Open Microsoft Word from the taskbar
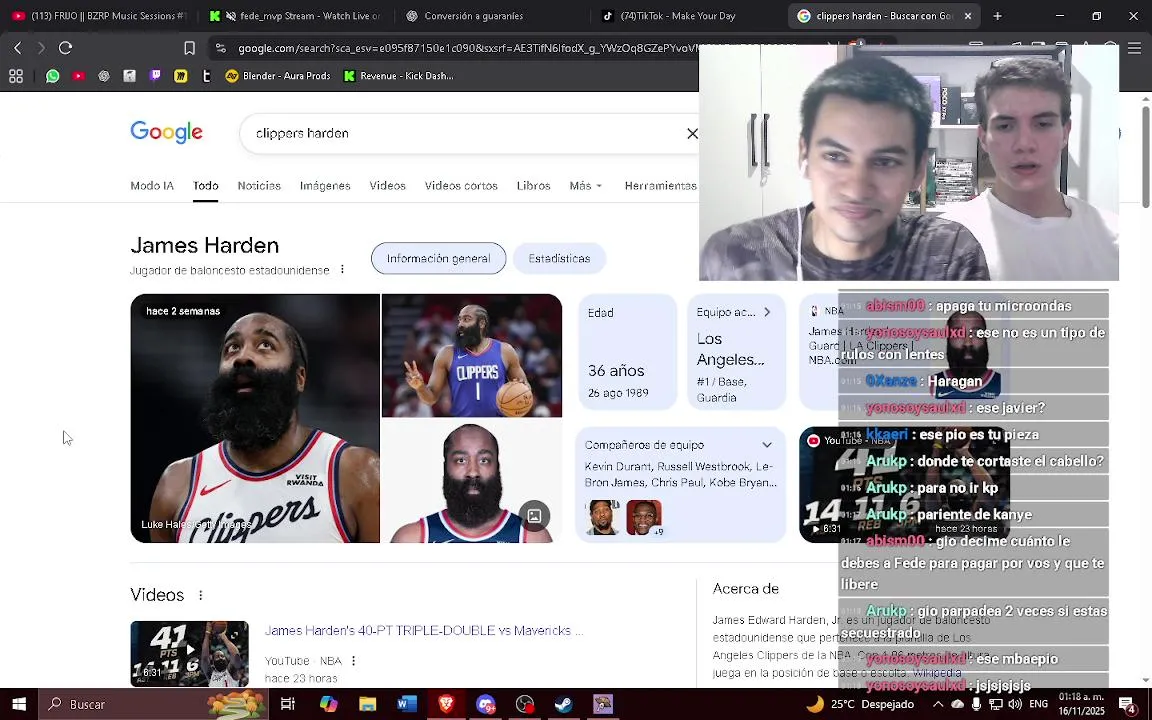Viewport: 1152px width, 720px height. [406, 704]
